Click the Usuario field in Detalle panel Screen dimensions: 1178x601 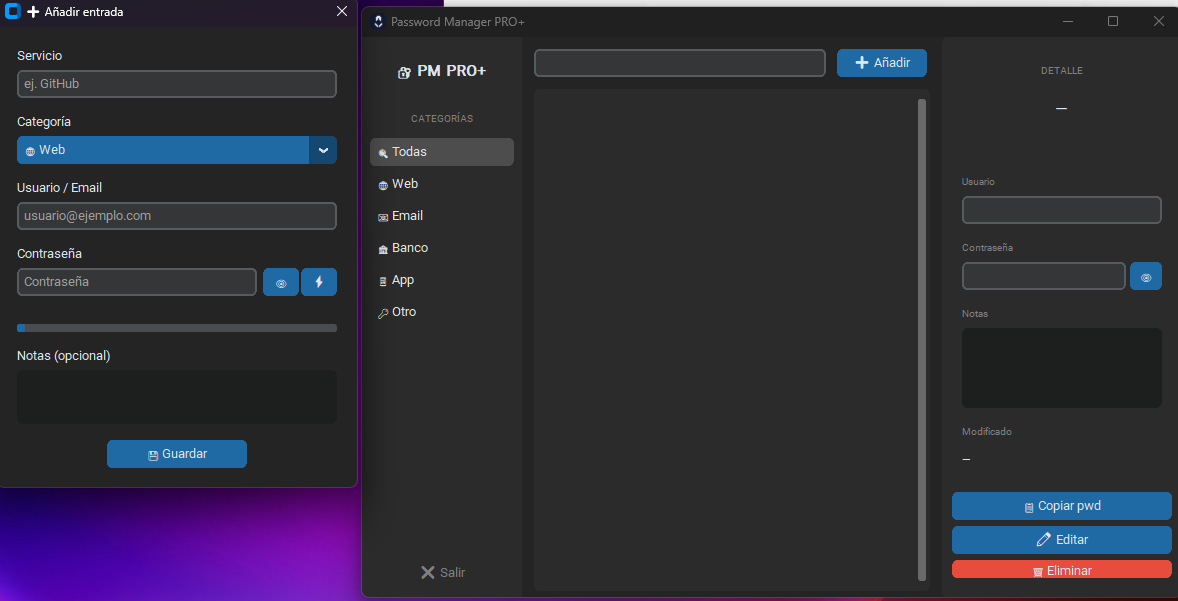[1062, 210]
